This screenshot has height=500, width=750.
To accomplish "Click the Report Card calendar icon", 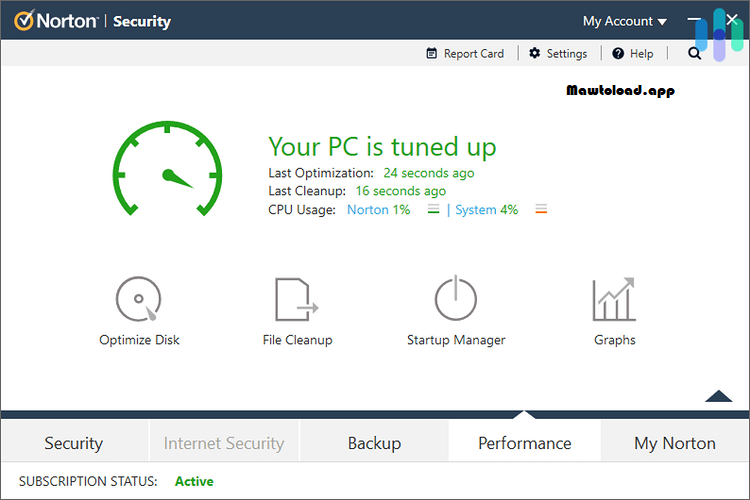I will click(431, 53).
